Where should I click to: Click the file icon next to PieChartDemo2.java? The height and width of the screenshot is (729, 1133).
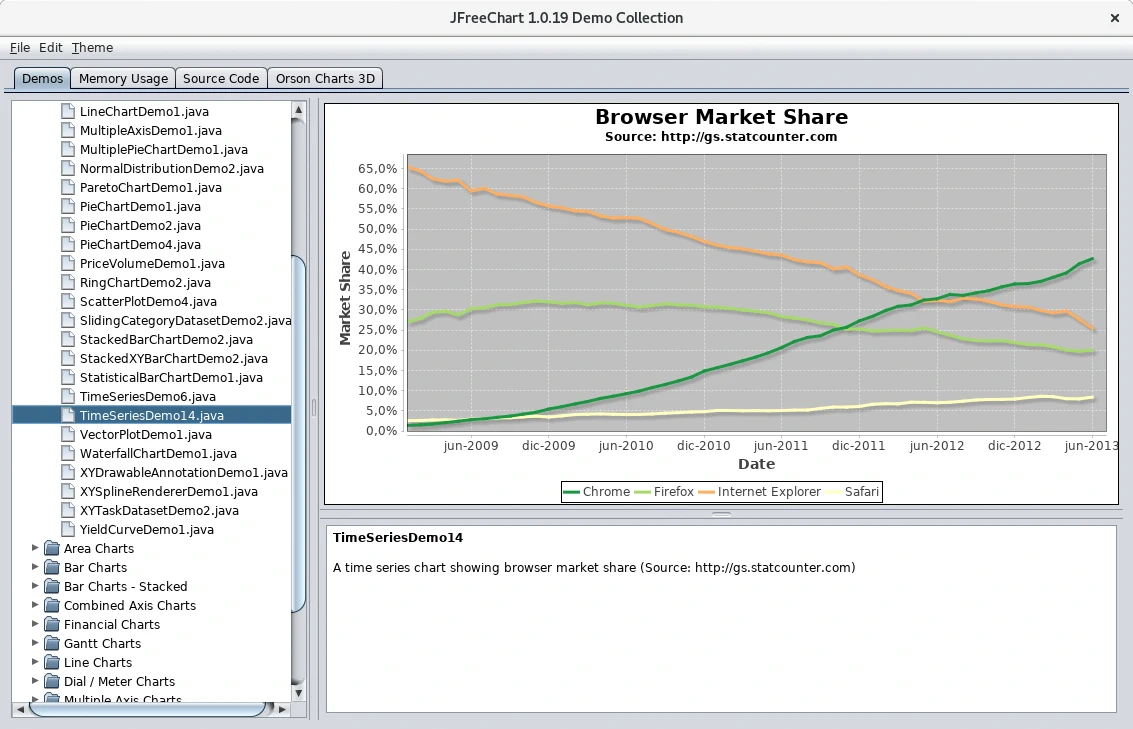[x=68, y=225]
